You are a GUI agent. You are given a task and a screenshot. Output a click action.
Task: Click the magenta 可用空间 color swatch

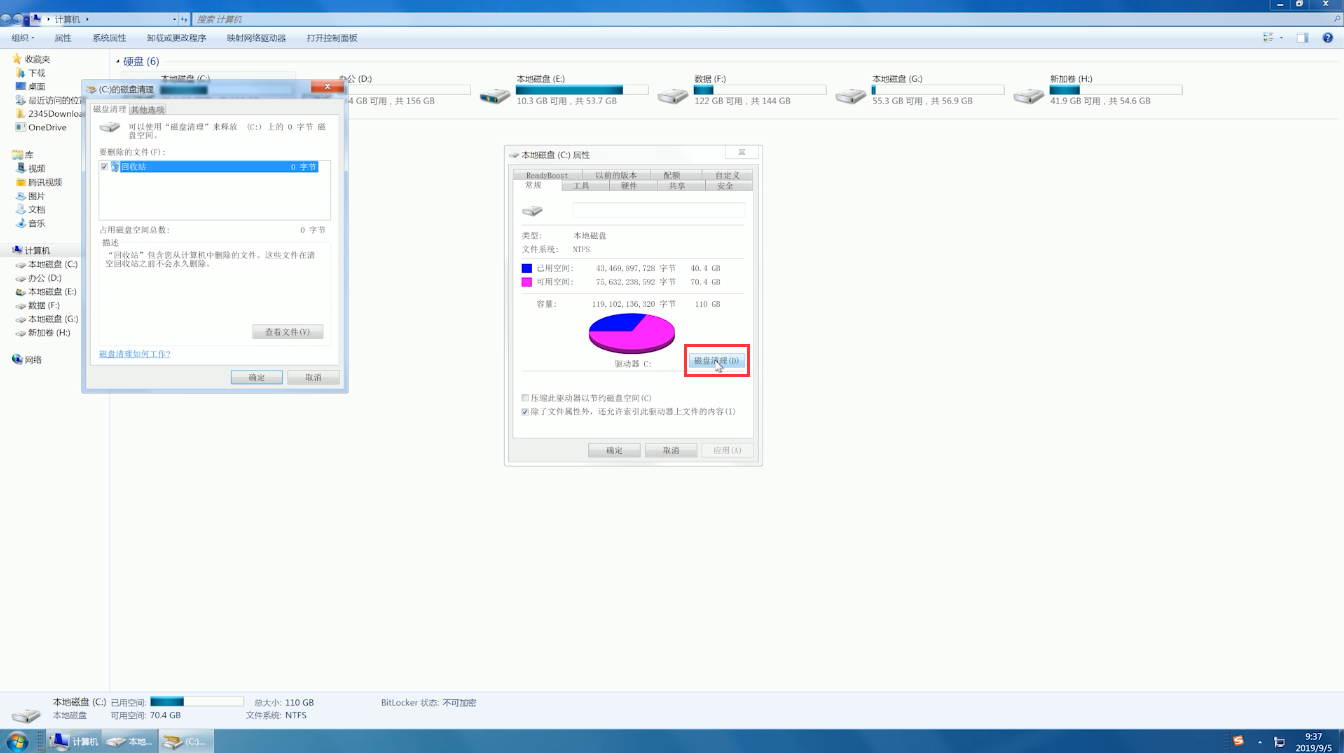(527, 282)
